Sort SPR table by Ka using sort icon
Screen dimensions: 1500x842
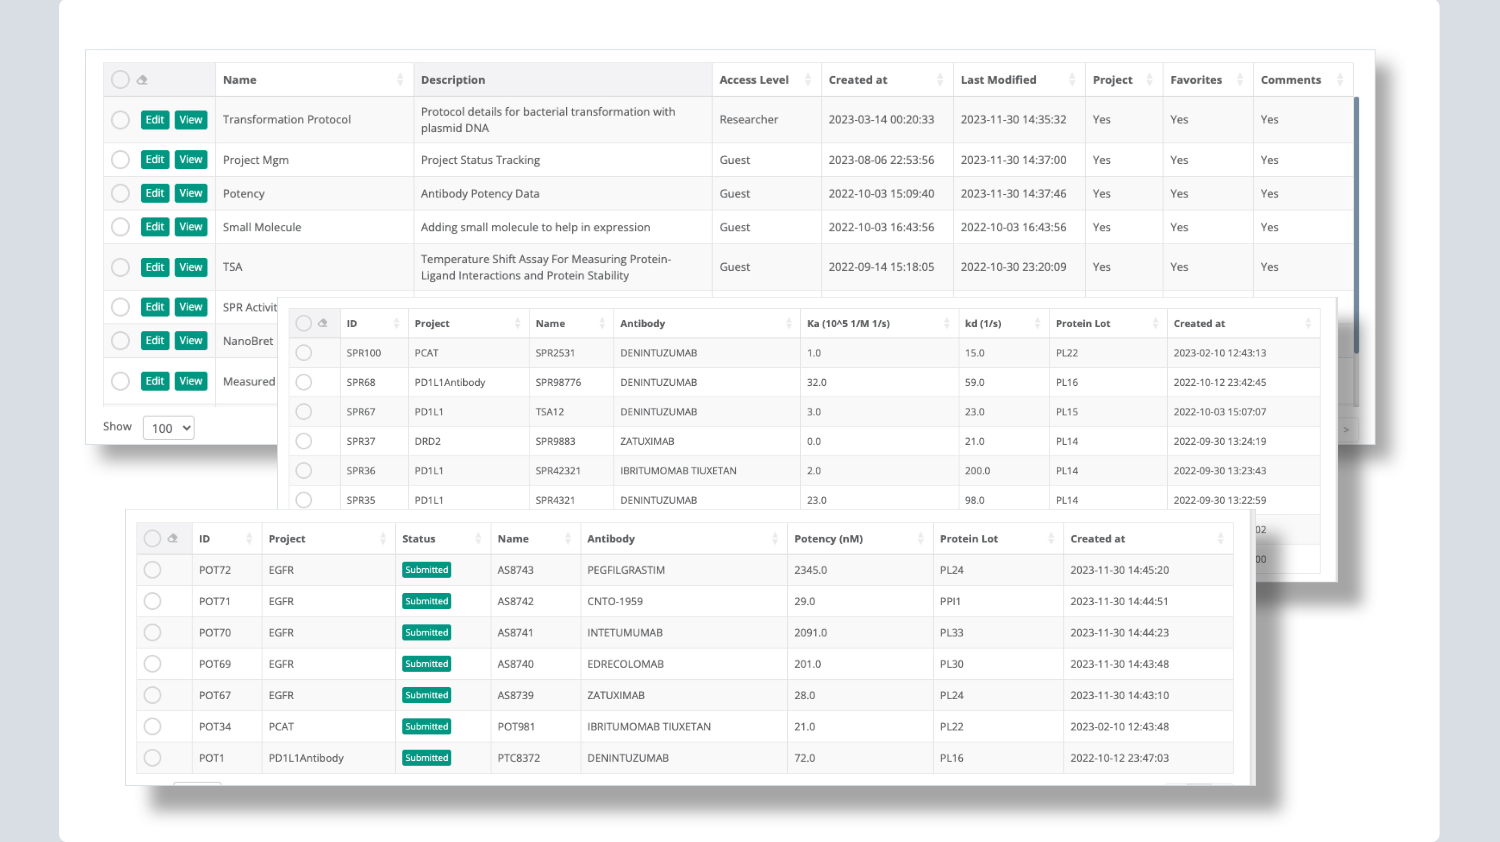pos(948,322)
